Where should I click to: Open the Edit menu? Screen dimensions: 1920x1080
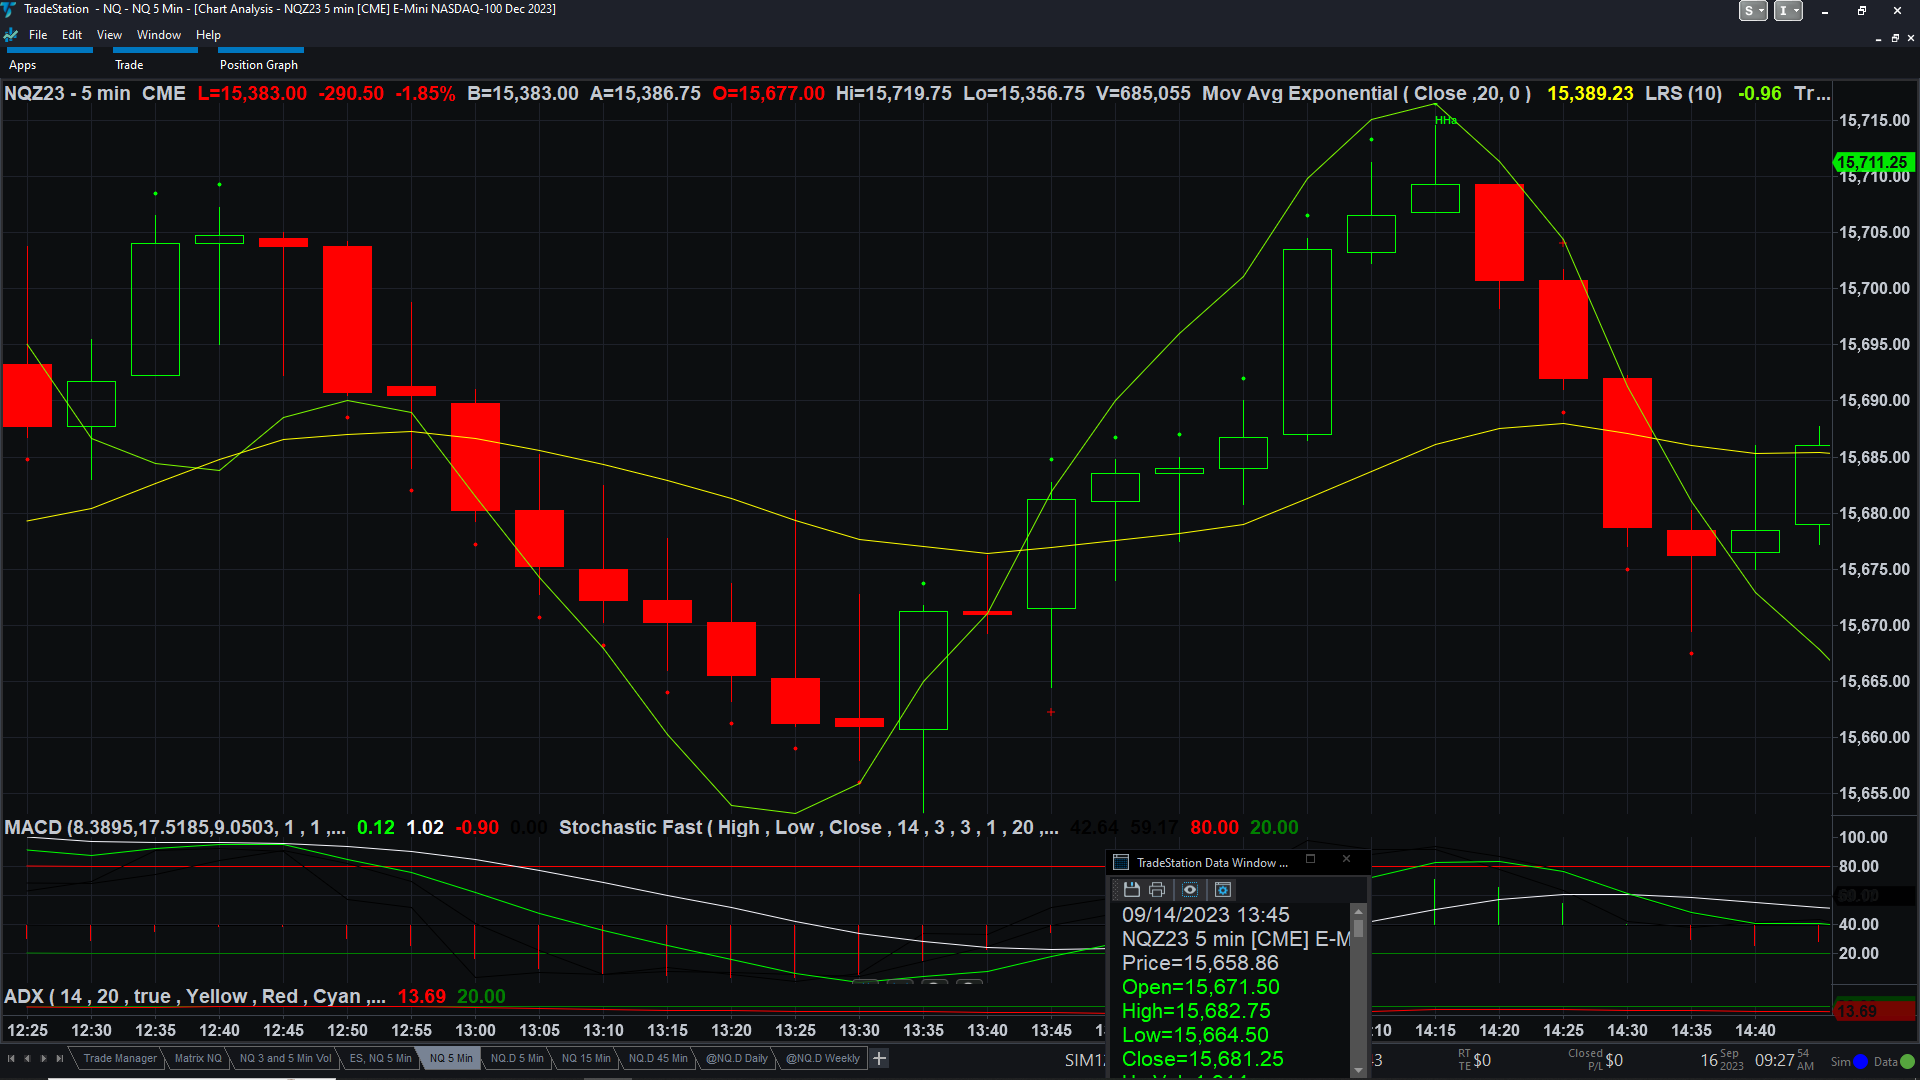coord(72,35)
